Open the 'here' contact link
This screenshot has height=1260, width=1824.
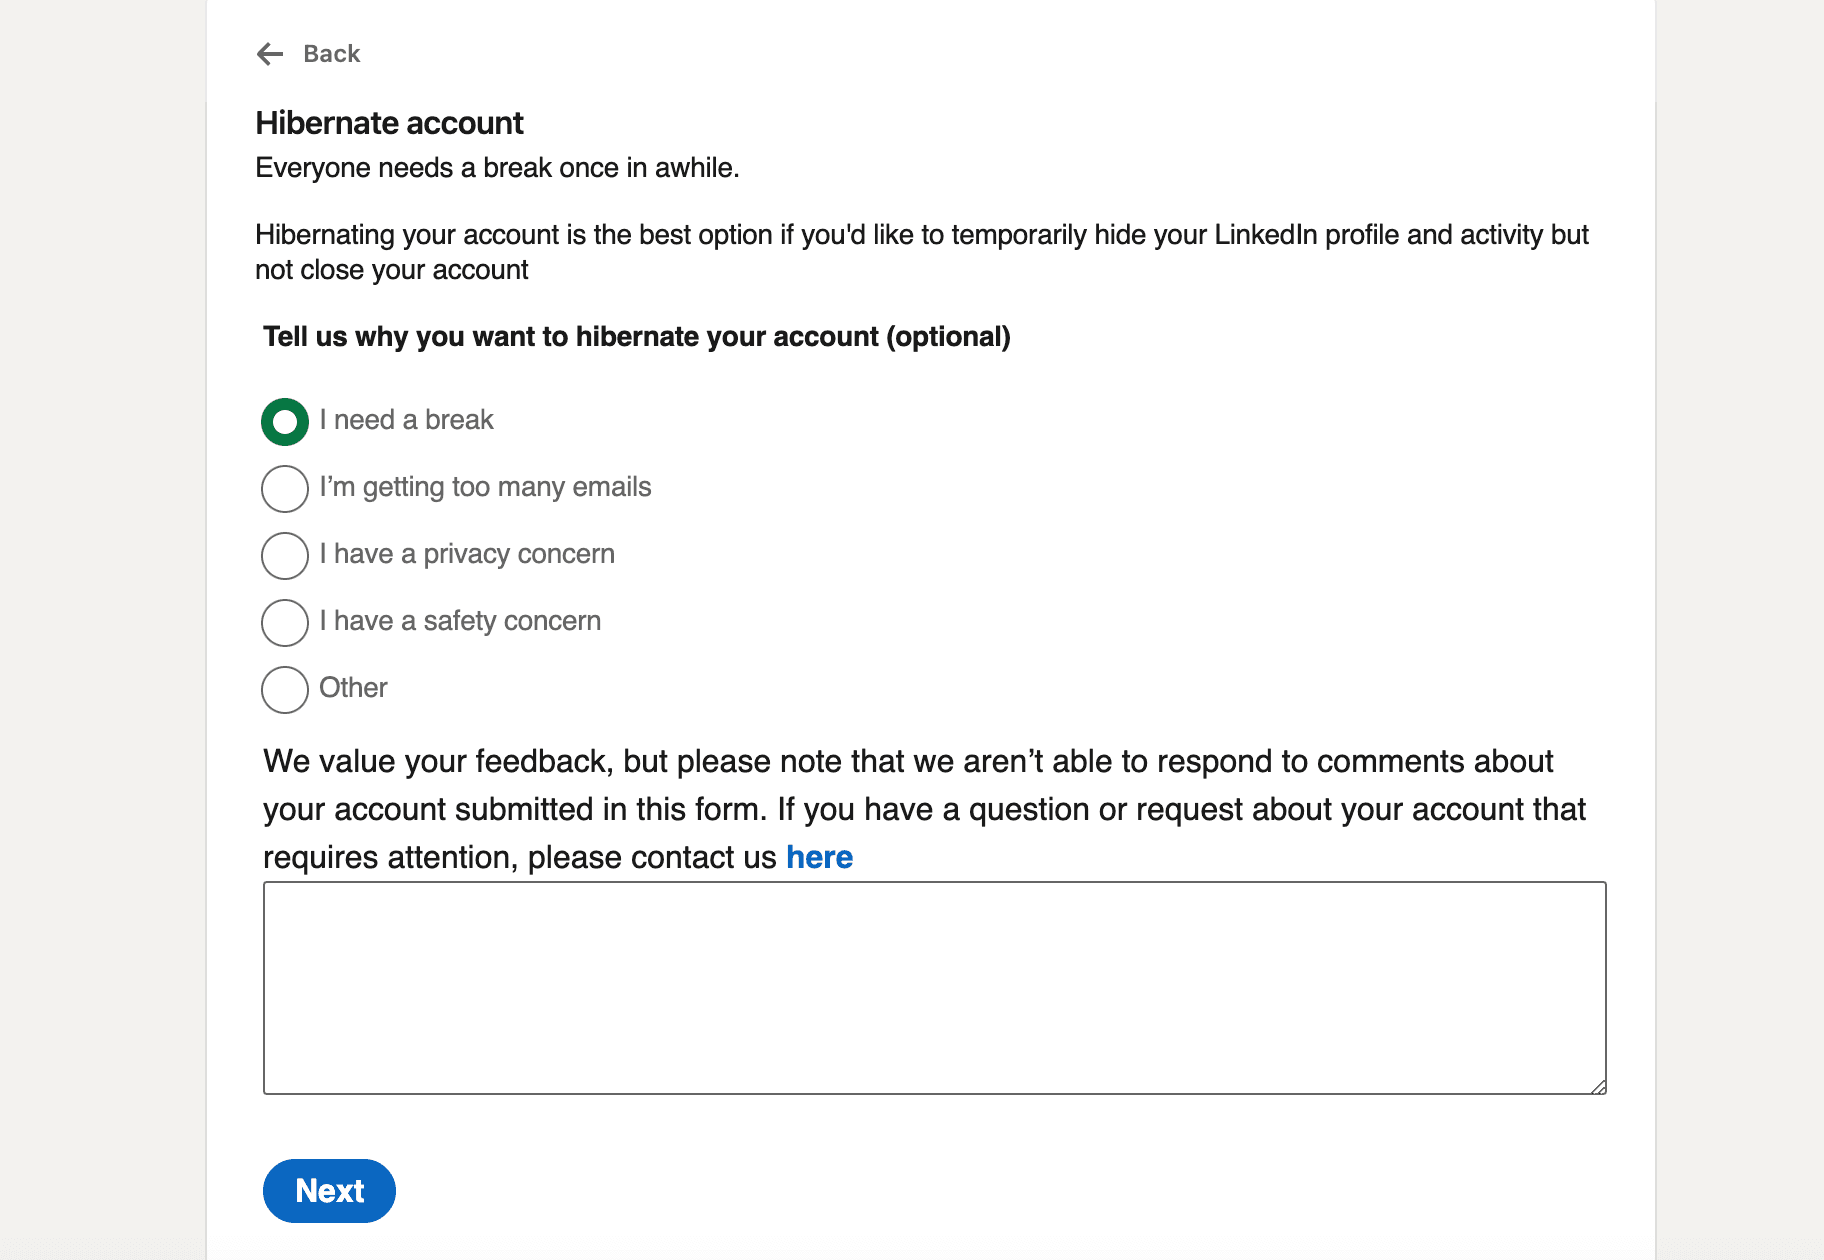[819, 858]
